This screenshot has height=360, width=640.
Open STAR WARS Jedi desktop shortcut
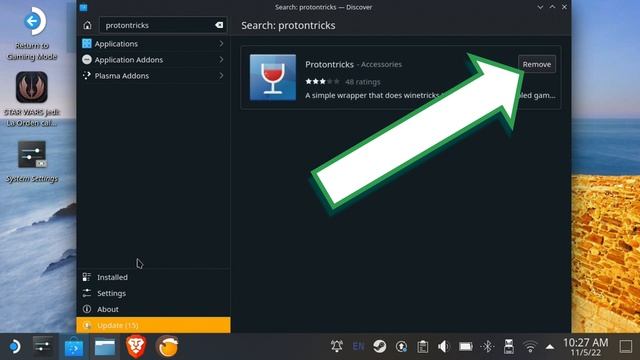[32, 99]
